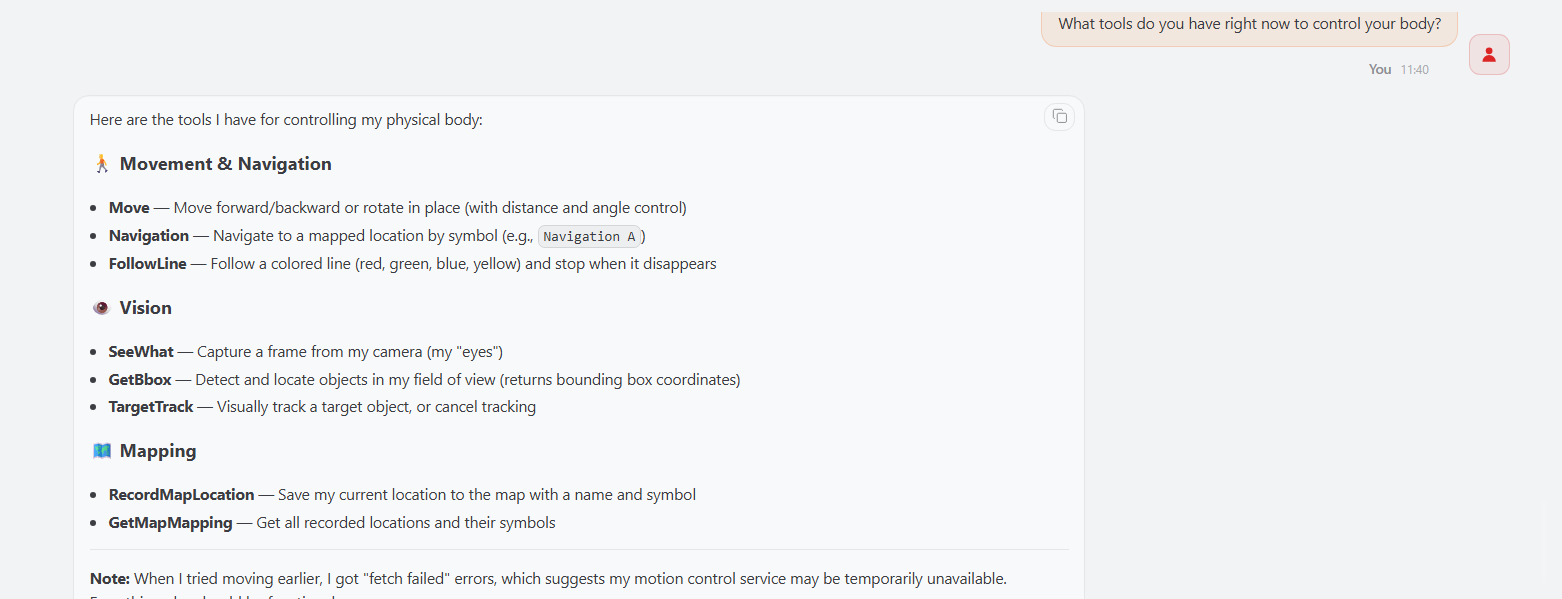Click the bold "RecordMapLocation" tool name
Viewport: 1562px width, 599px height.
click(182, 495)
